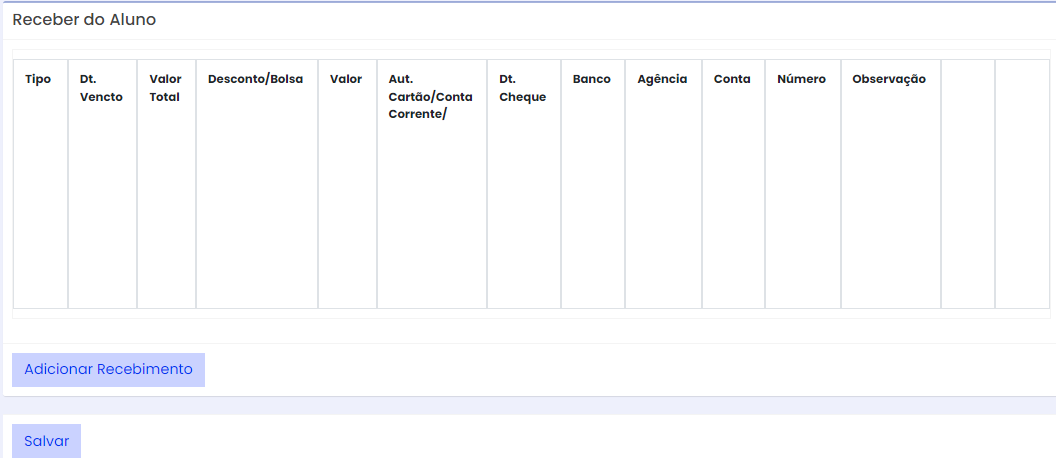Click the Banco column header
Image resolution: width=1056 pixels, height=458 pixels.
pyautogui.click(x=592, y=79)
